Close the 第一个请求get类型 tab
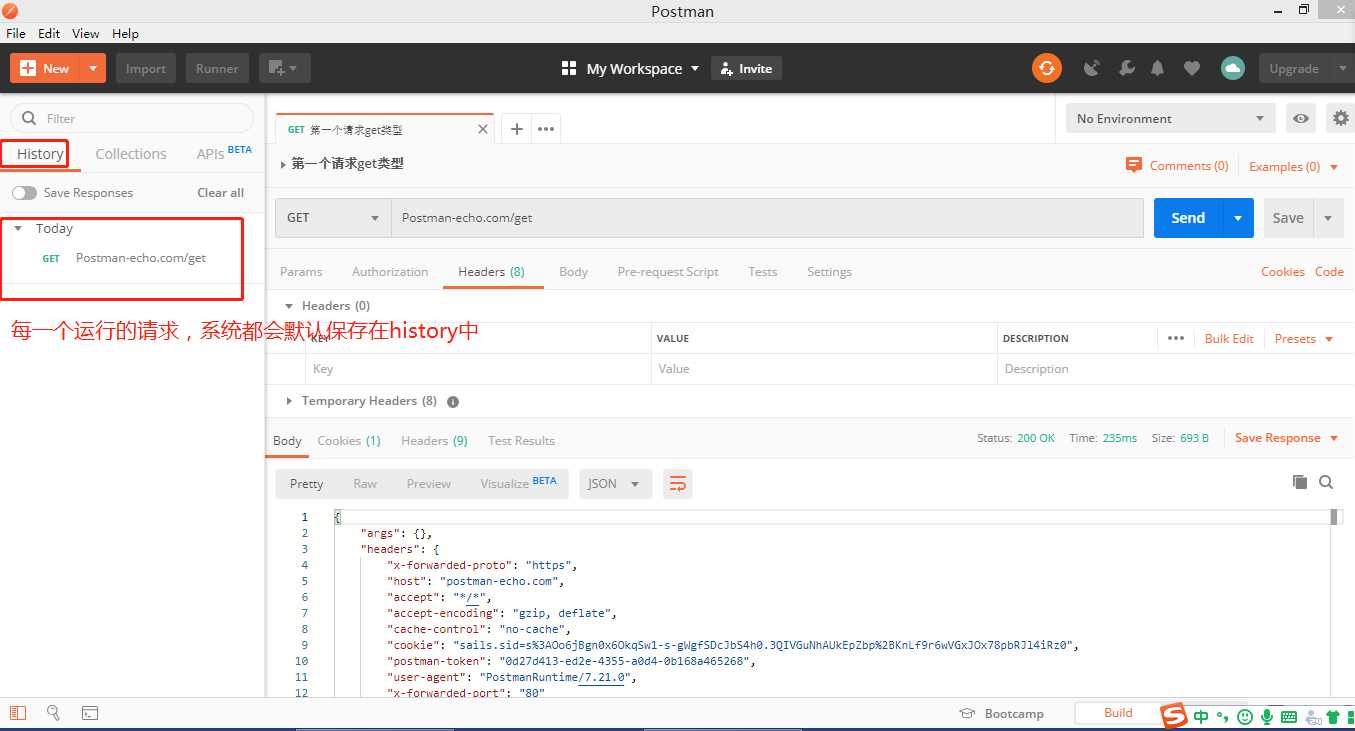This screenshot has width=1355, height=731. coord(483,129)
